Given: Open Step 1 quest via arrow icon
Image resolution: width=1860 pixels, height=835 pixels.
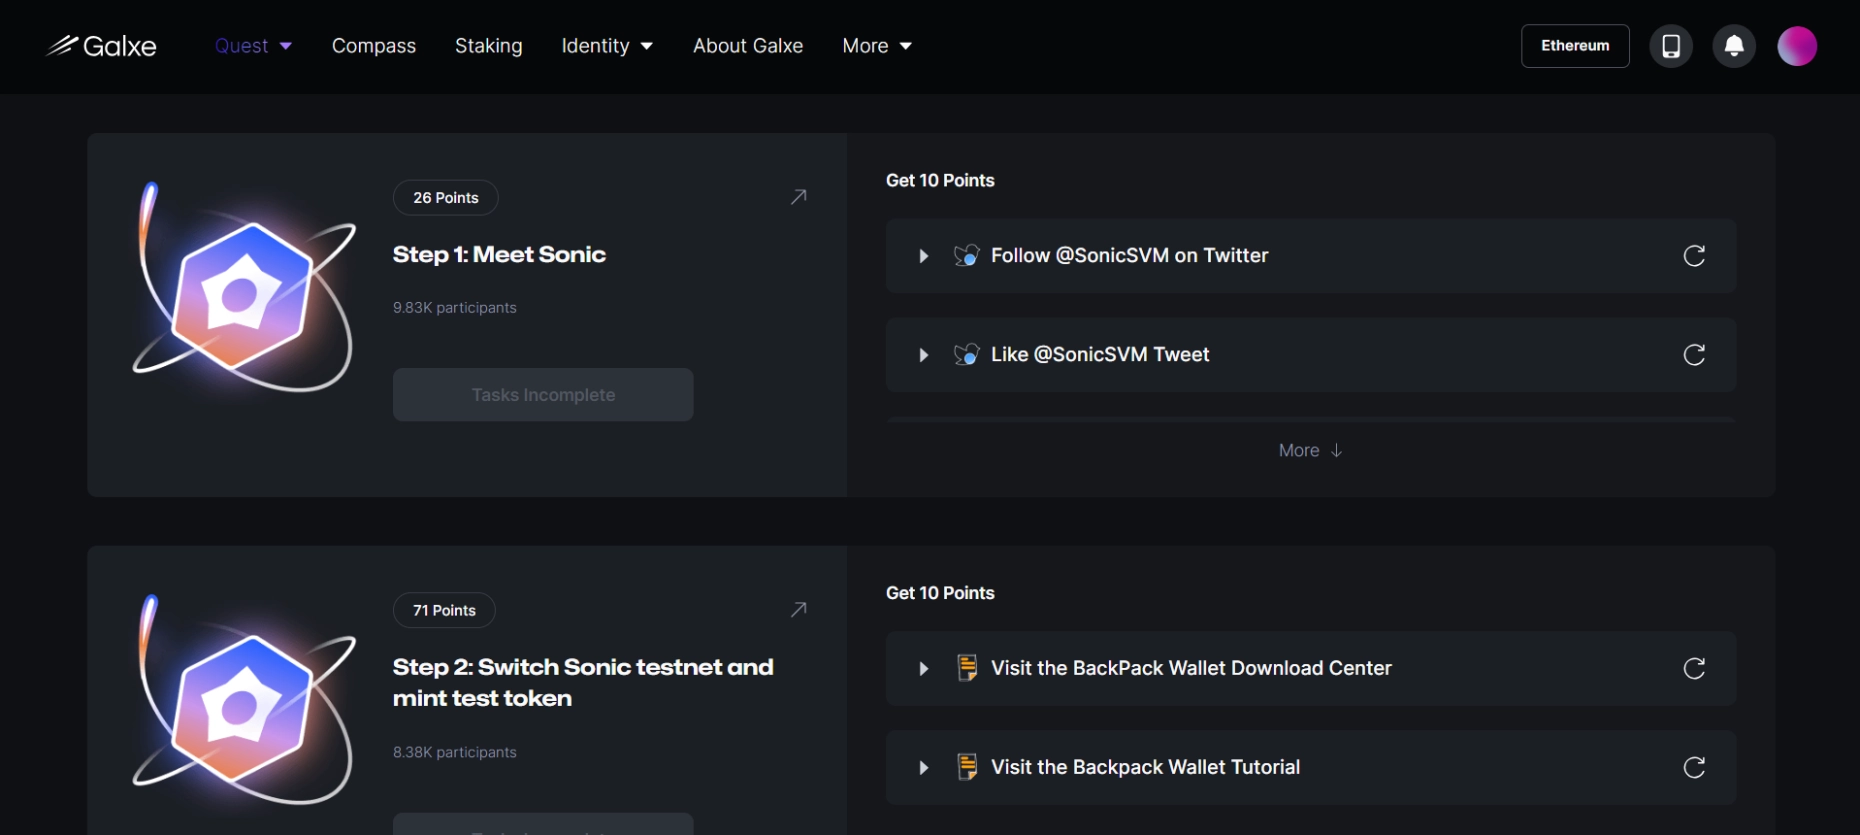Looking at the screenshot, I should pos(798,197).
